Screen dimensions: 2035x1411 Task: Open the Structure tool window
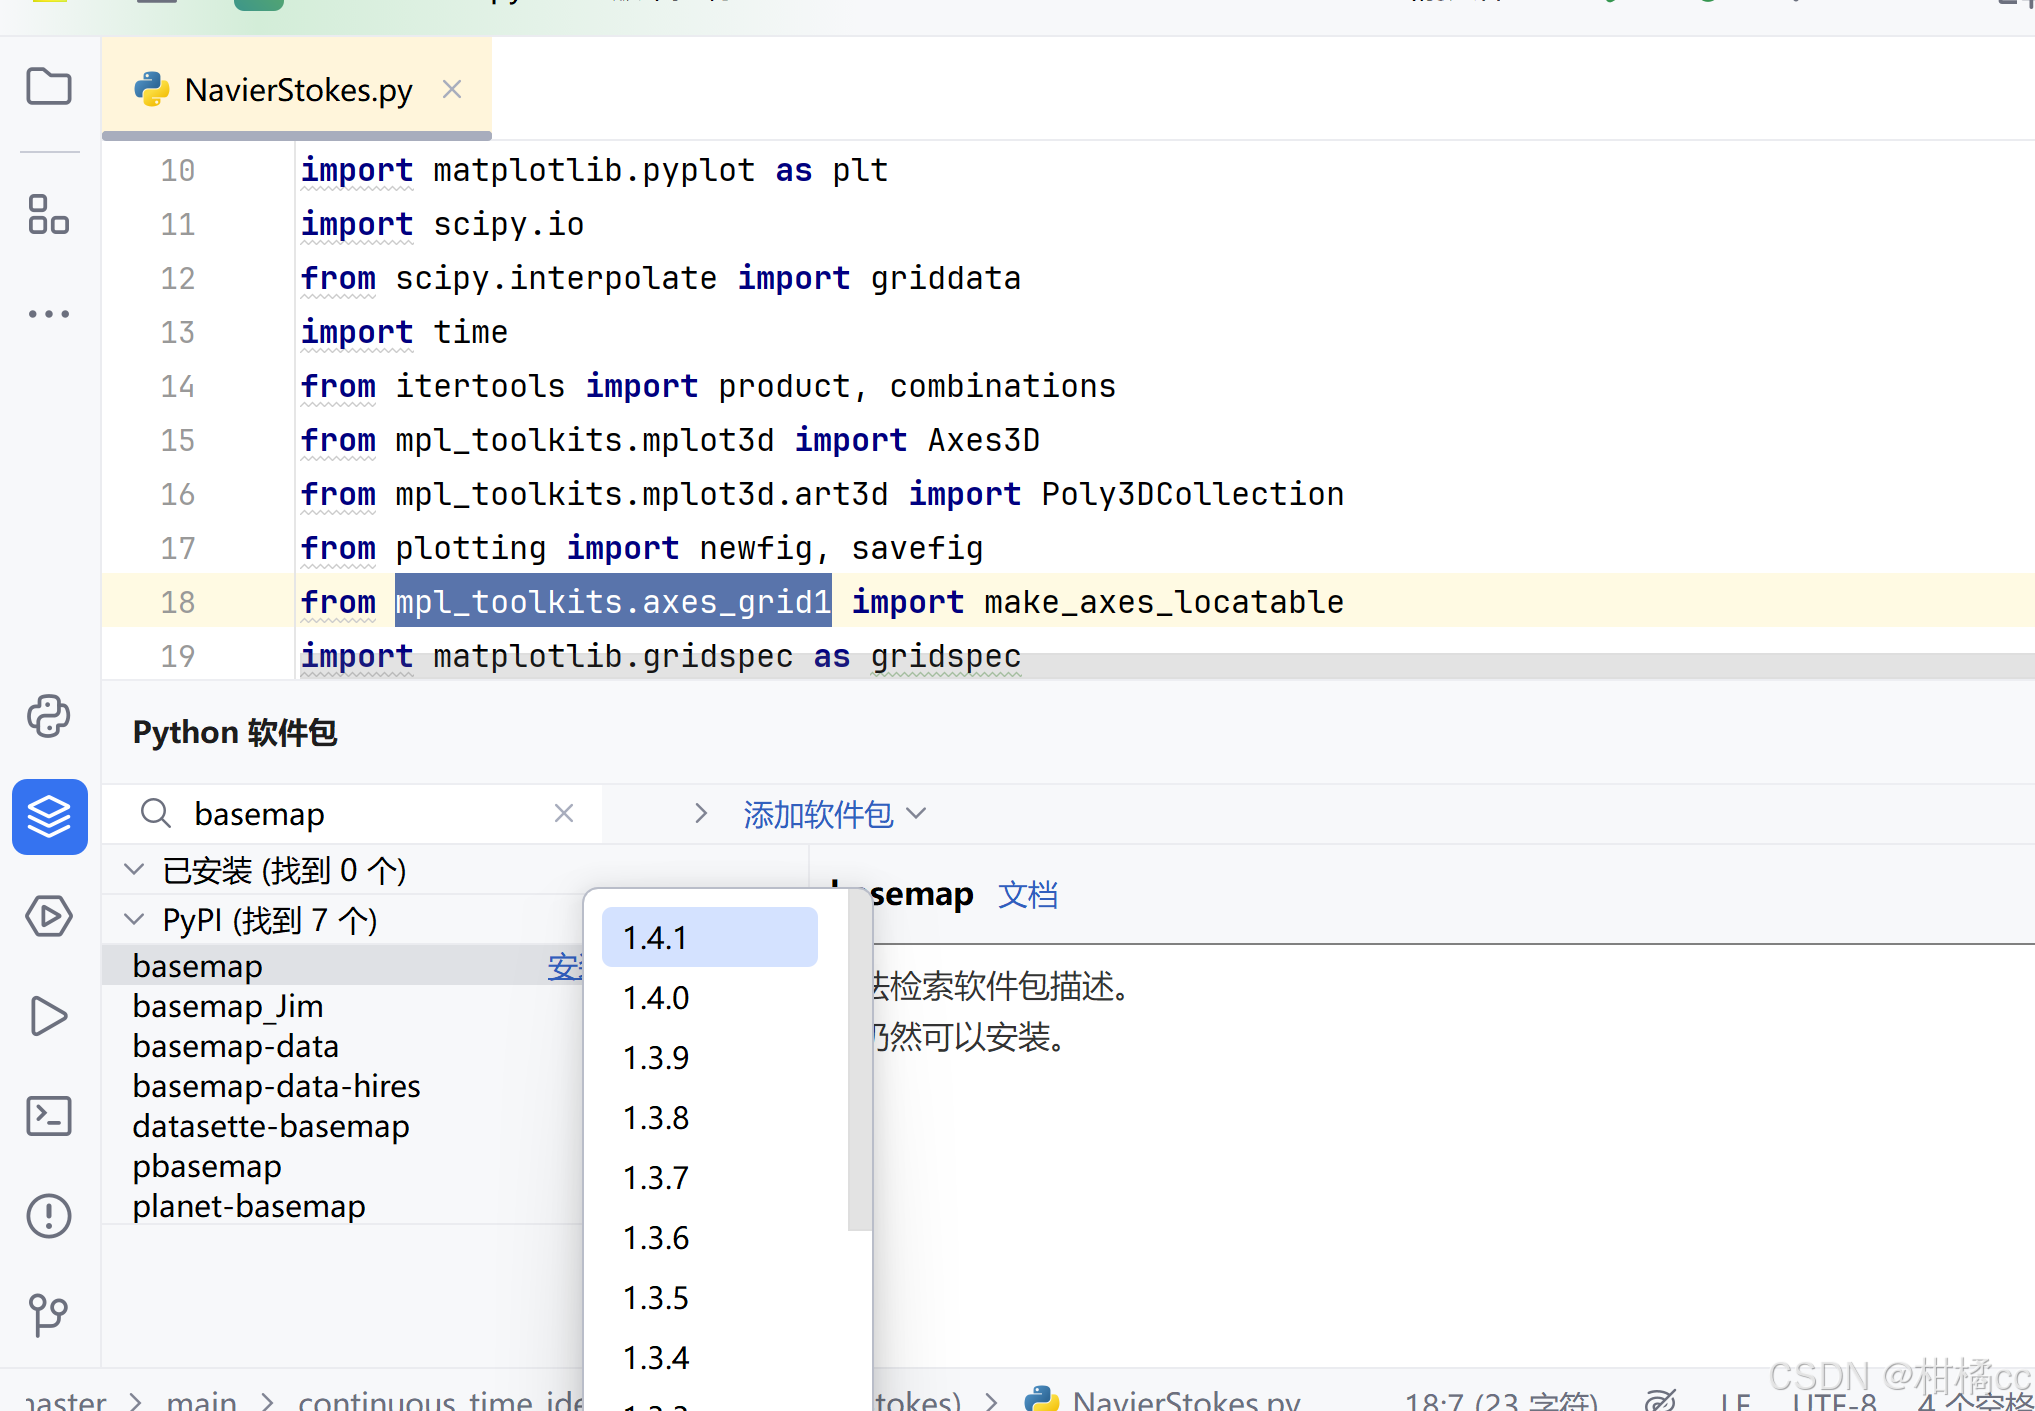click(x=48, y=214)
